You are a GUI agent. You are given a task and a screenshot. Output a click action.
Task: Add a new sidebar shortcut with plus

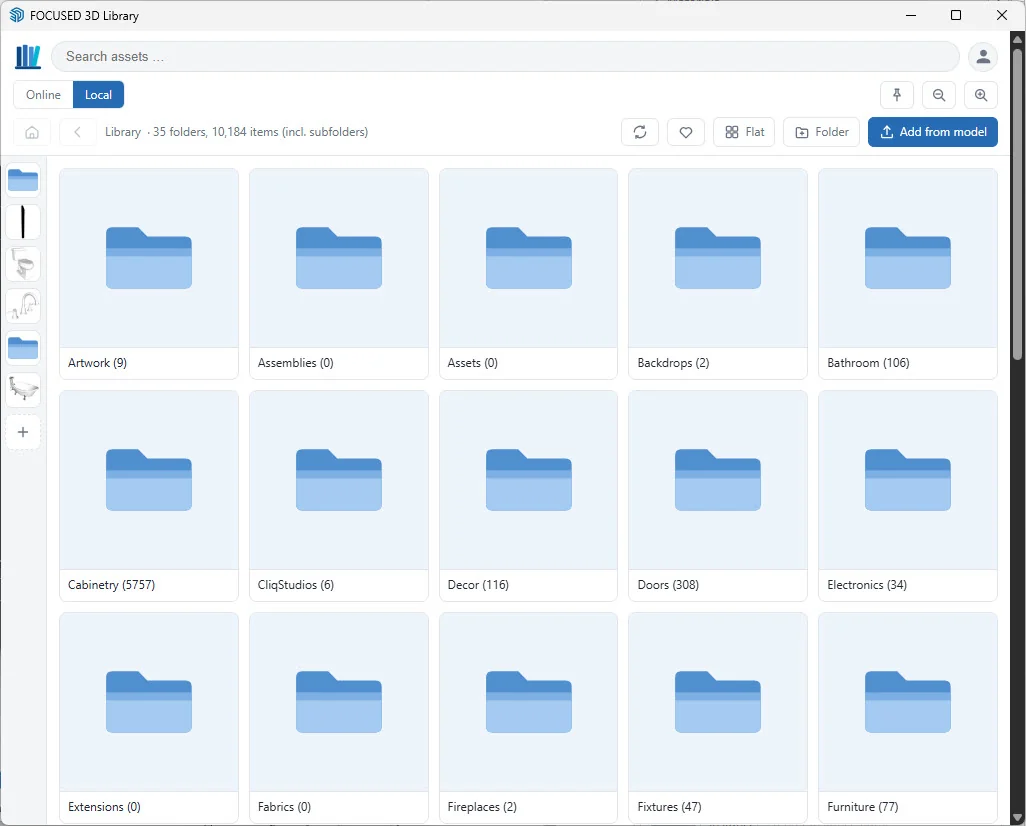[x=23, y=432]
